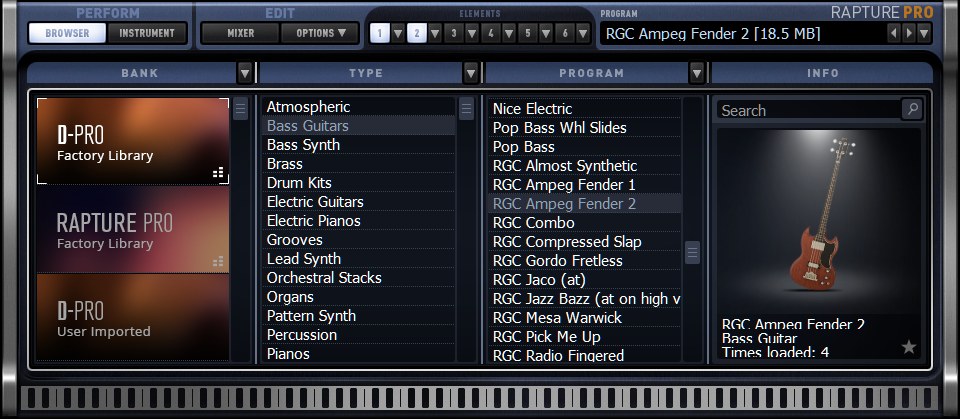The width and height of the screenshot is (960, 419).
Task: Open the TYPE column dropdown arrow
Action: pyautogui.click(x=471, y=73)
